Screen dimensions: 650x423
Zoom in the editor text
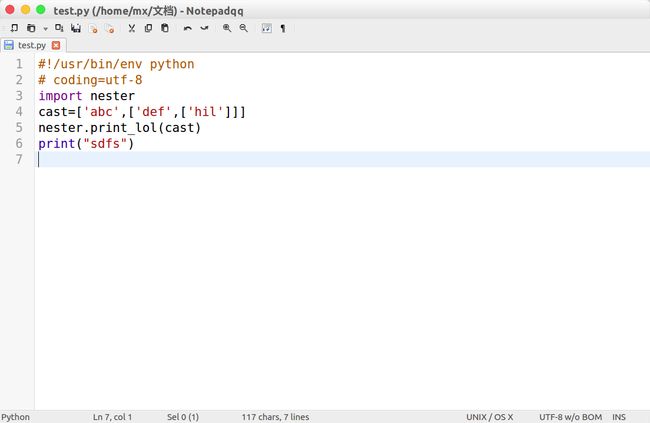click(227, 28)
